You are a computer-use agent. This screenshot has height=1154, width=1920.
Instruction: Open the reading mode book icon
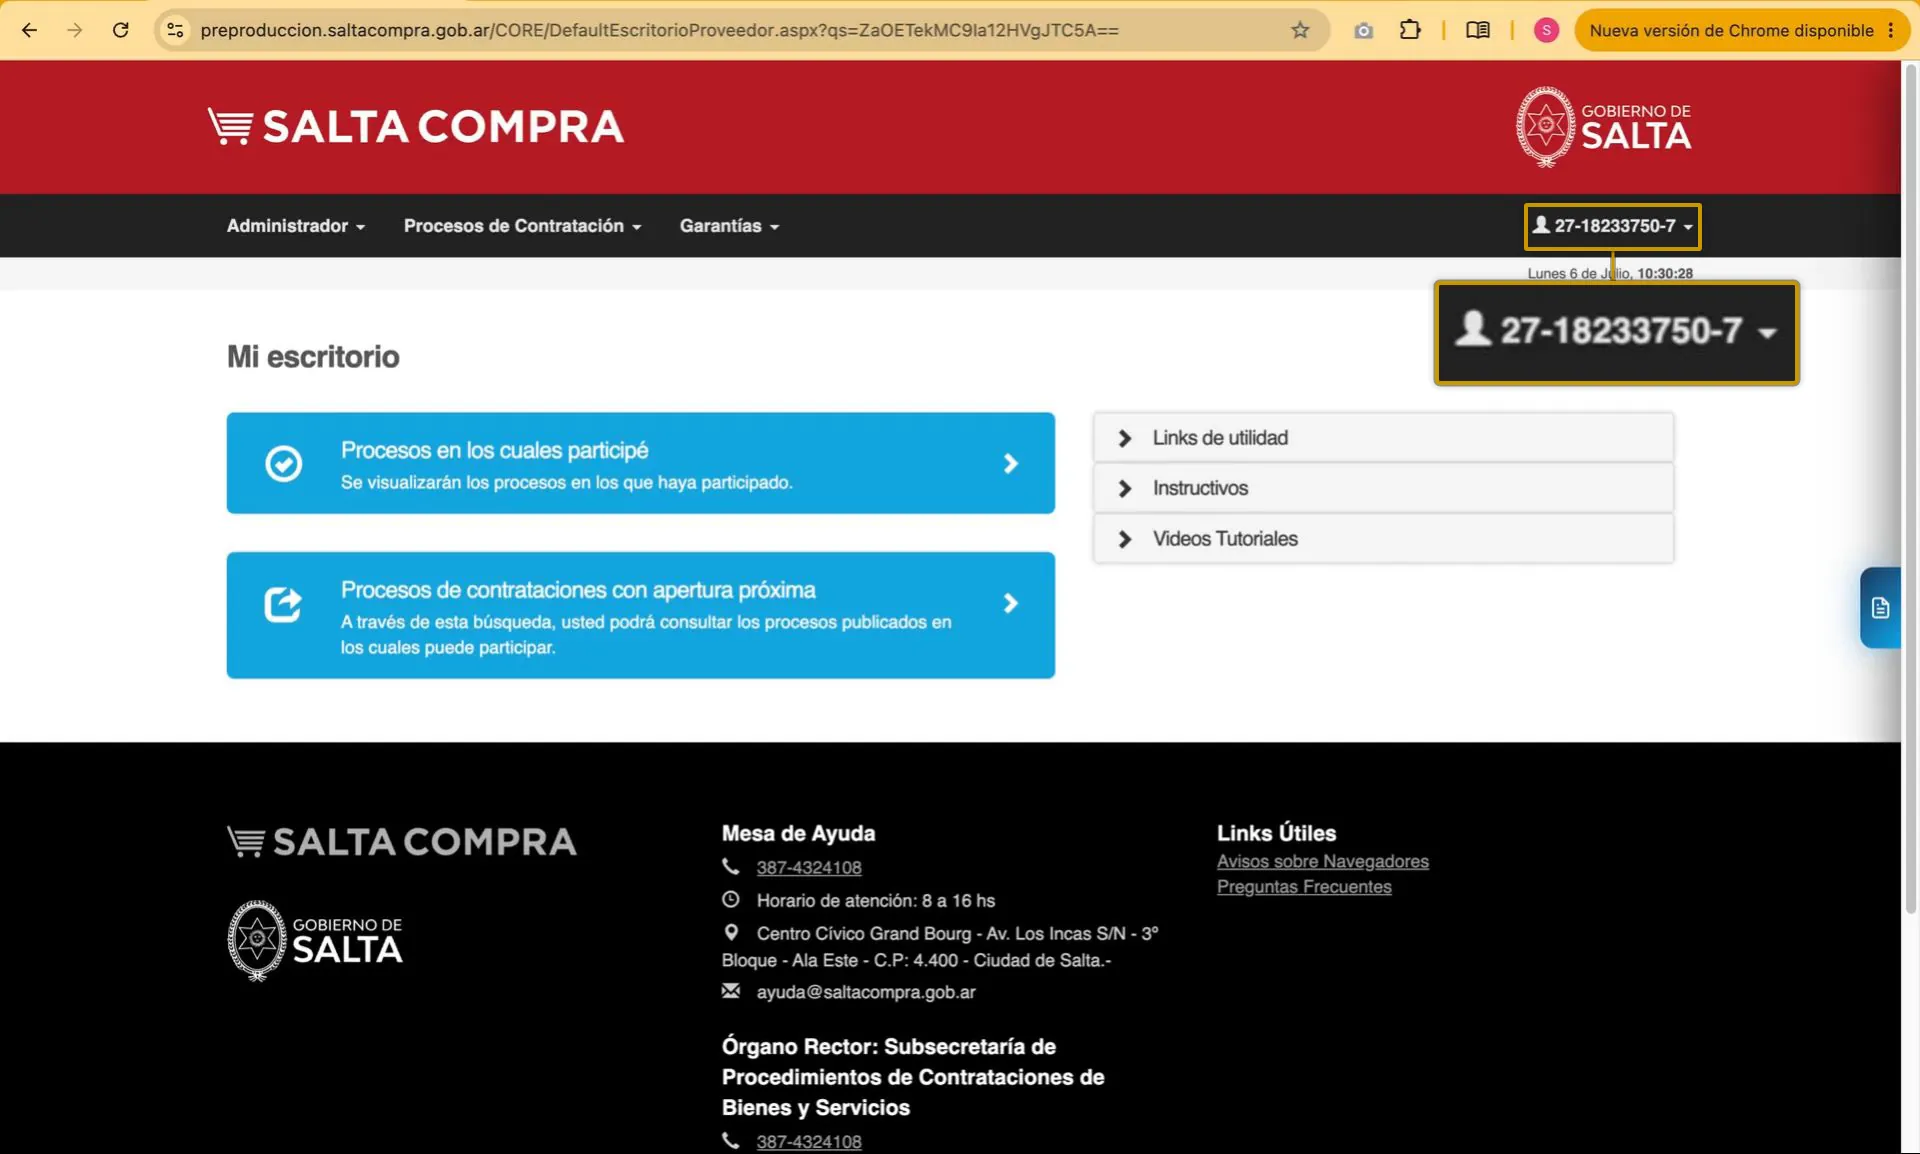(x=1477, y=30)
